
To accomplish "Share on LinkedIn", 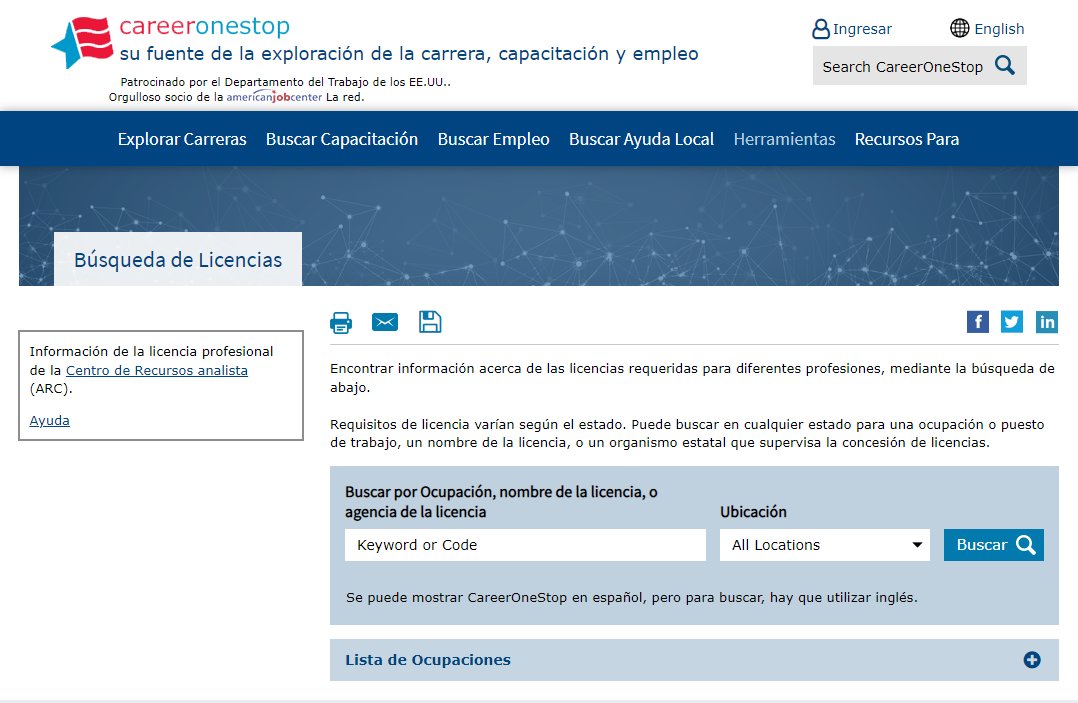I will (x=1047, y=322).
